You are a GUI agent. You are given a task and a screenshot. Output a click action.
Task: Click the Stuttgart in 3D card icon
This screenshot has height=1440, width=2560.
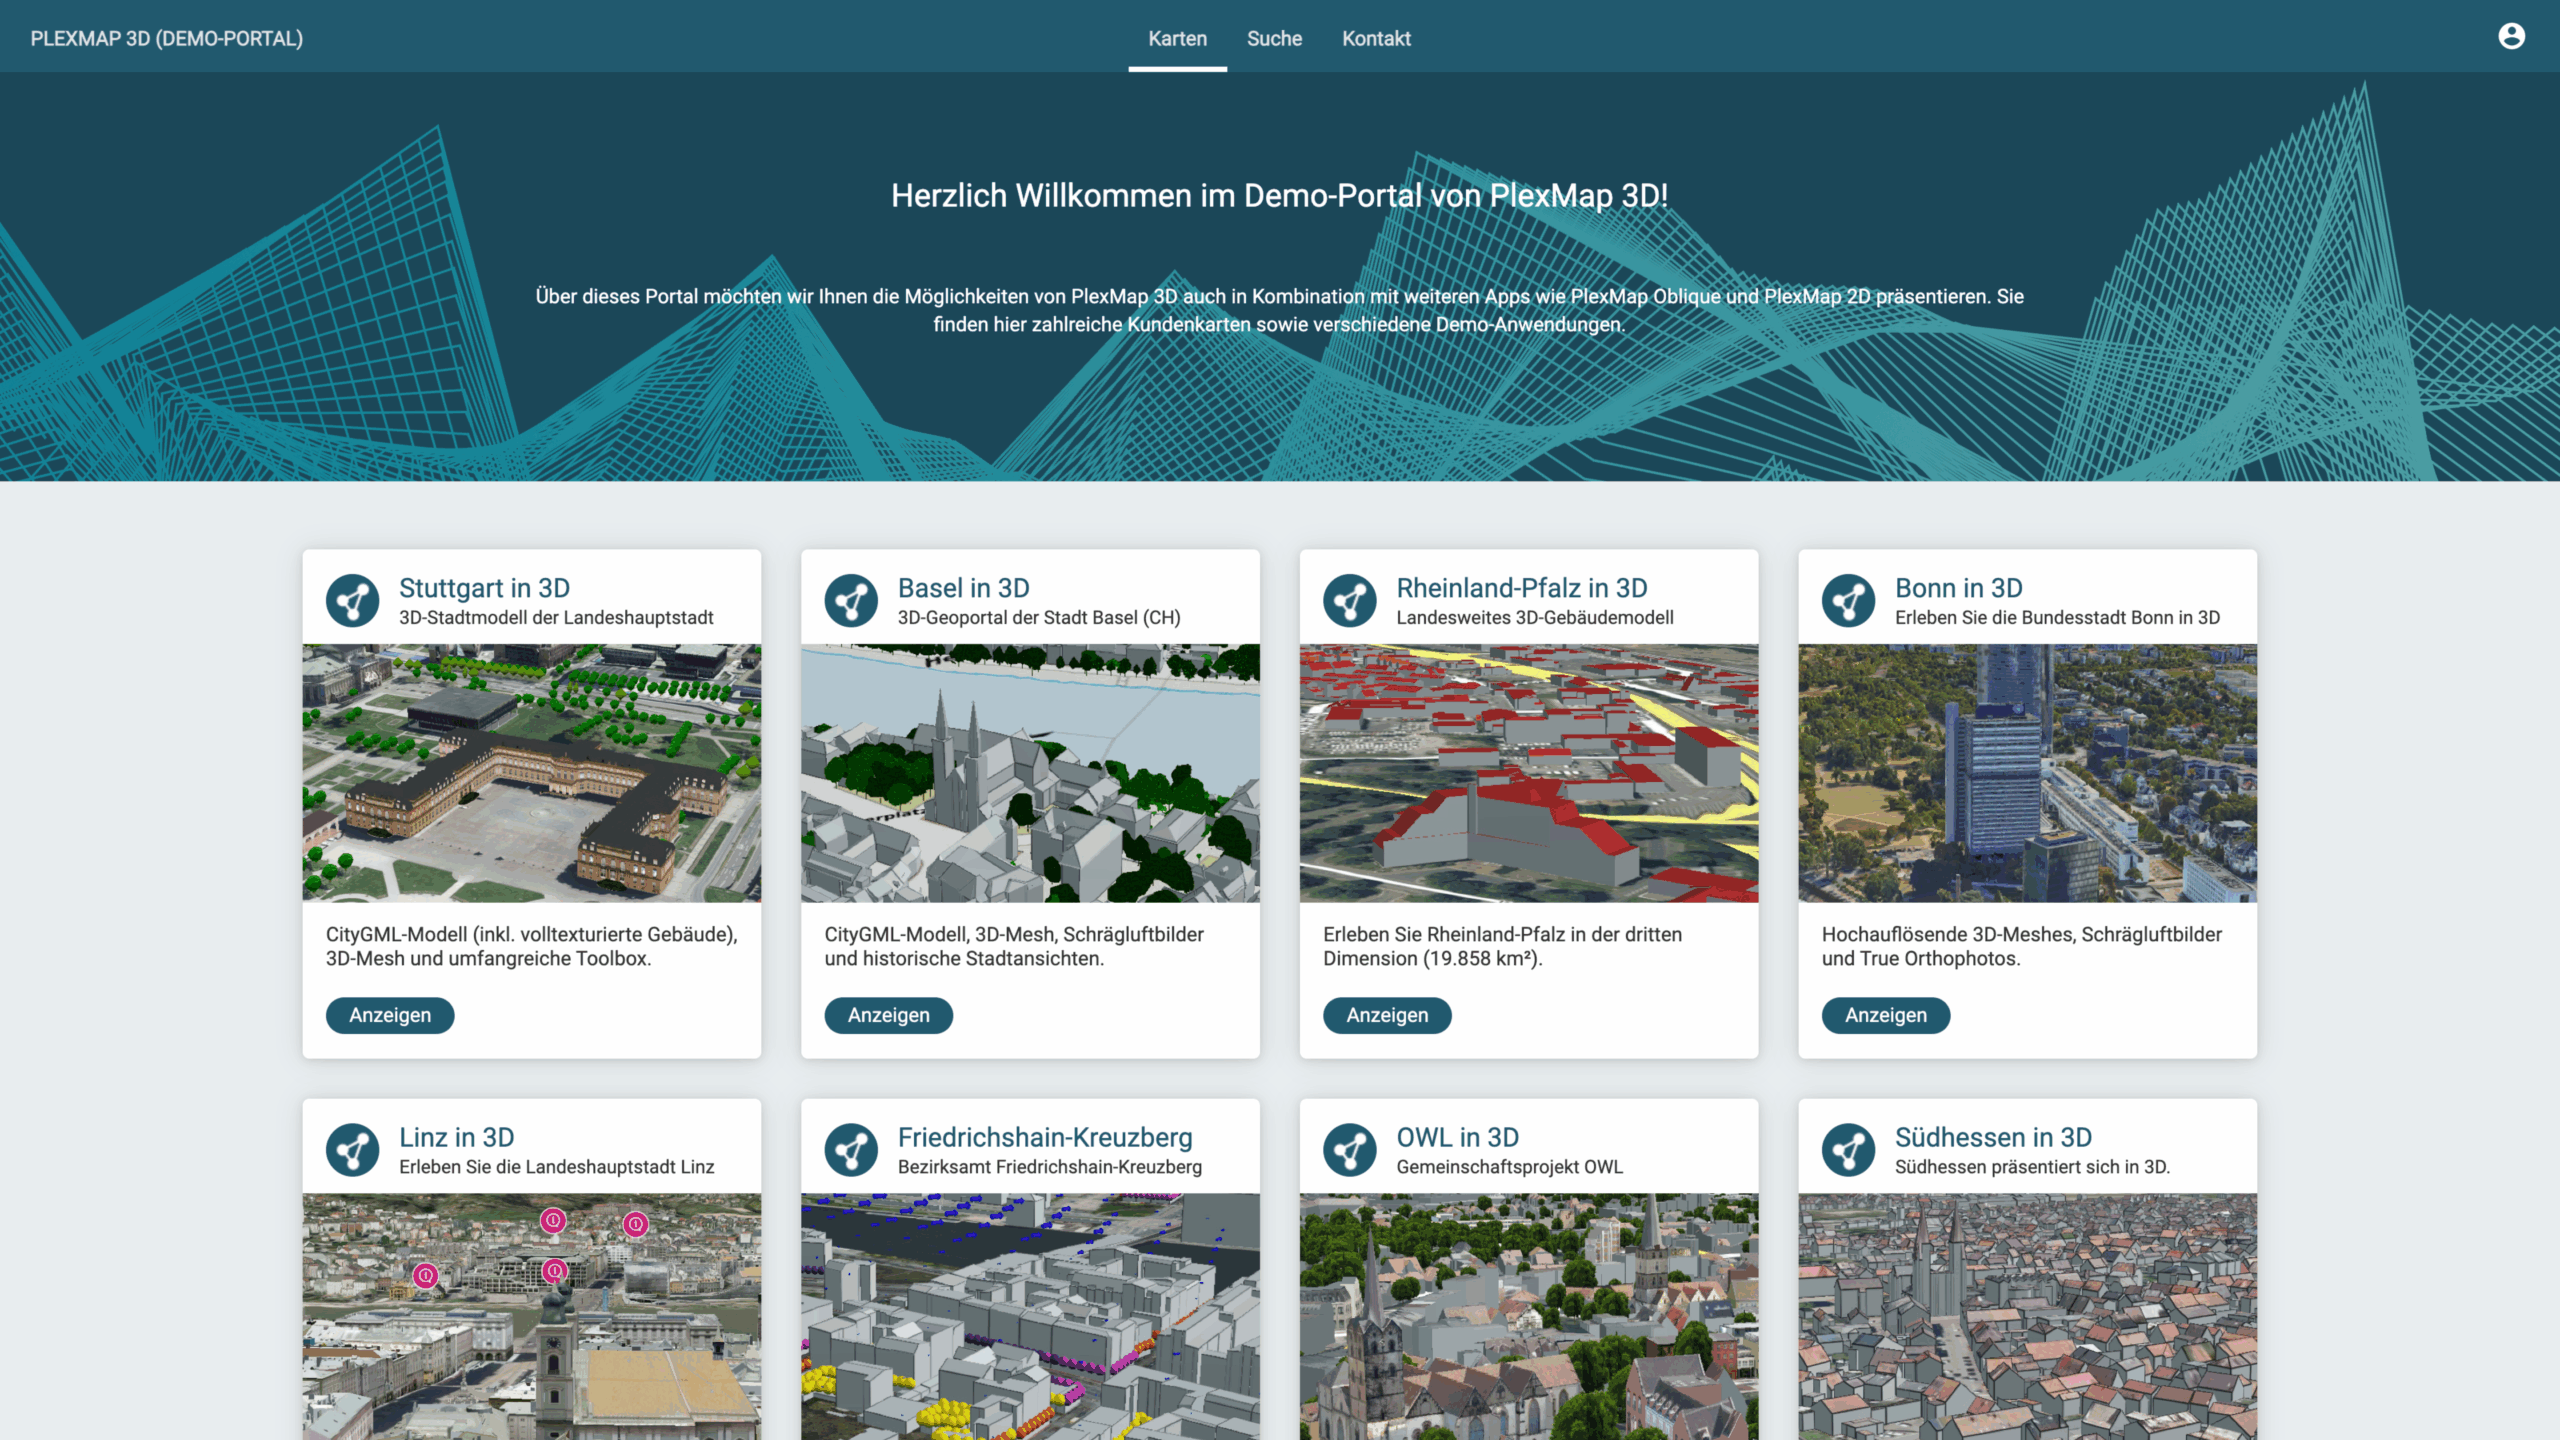352,601
